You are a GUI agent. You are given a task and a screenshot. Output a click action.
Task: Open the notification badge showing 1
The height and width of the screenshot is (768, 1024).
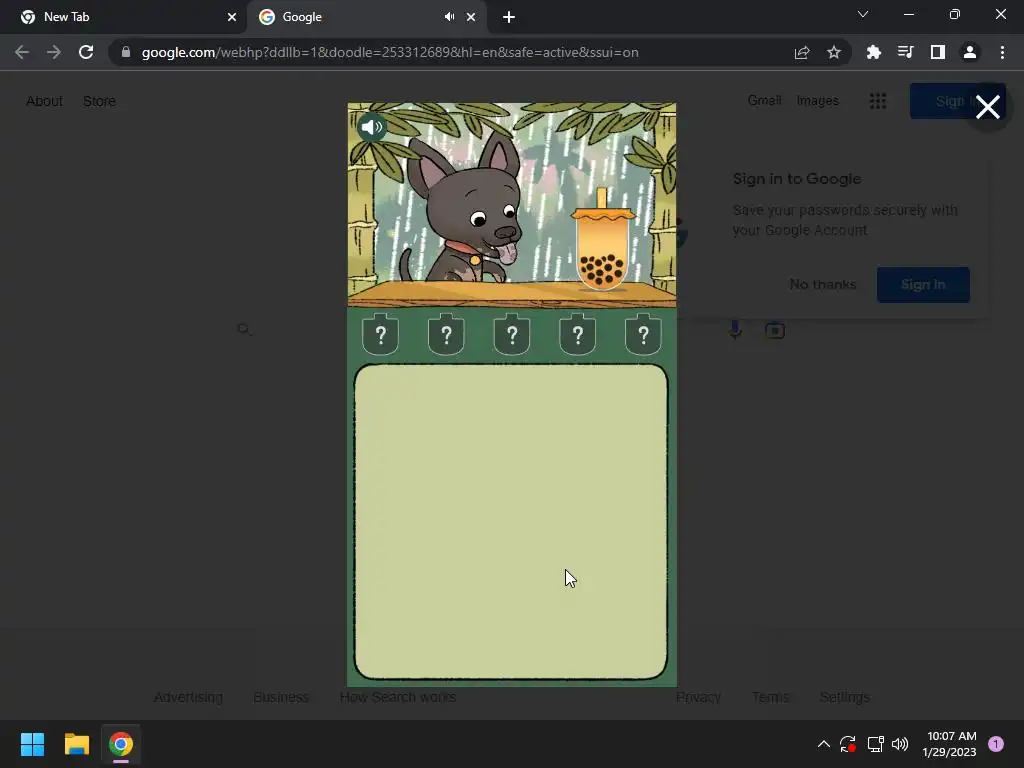click(996, 744)
